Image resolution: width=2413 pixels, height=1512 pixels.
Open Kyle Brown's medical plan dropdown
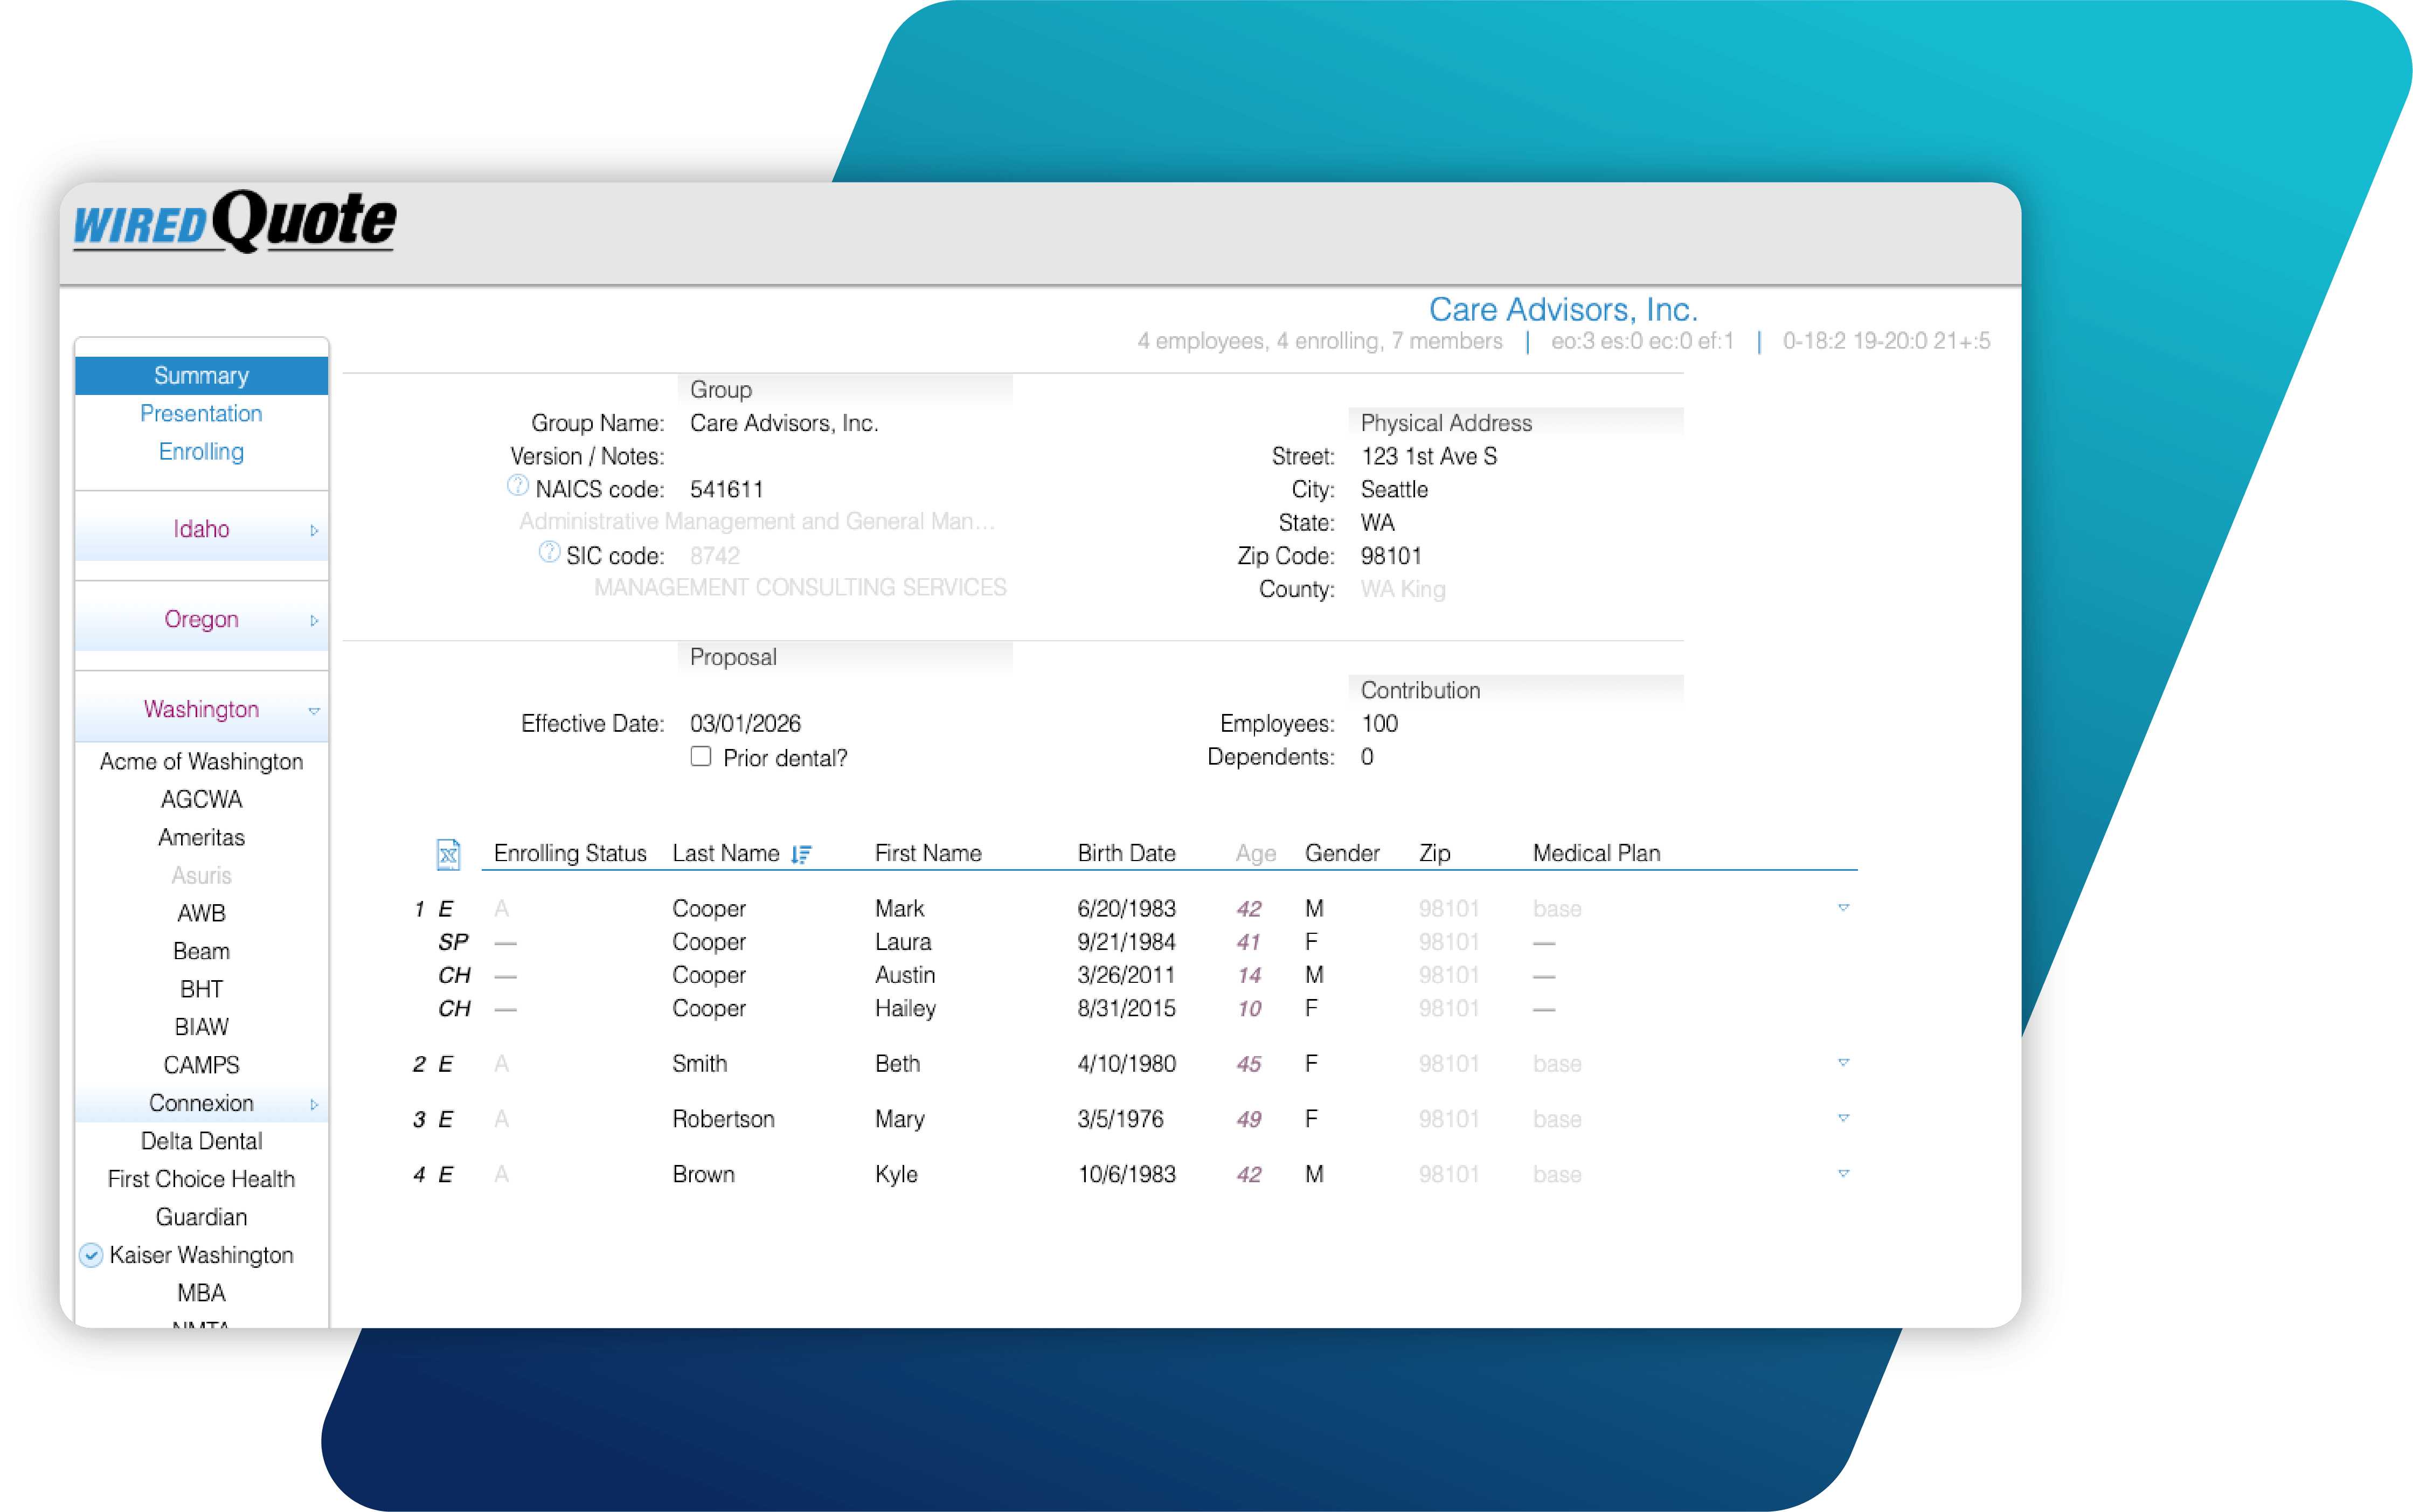(1843, 1173)
